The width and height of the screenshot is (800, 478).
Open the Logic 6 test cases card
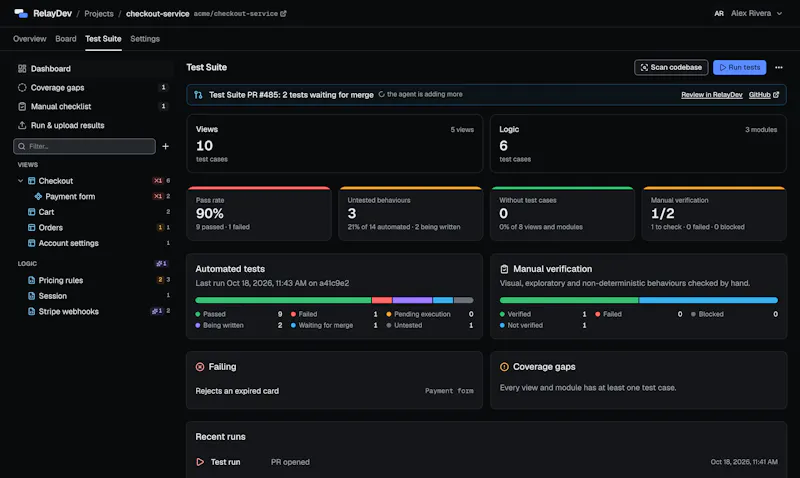pyautogui.click(x=638, y=143)
